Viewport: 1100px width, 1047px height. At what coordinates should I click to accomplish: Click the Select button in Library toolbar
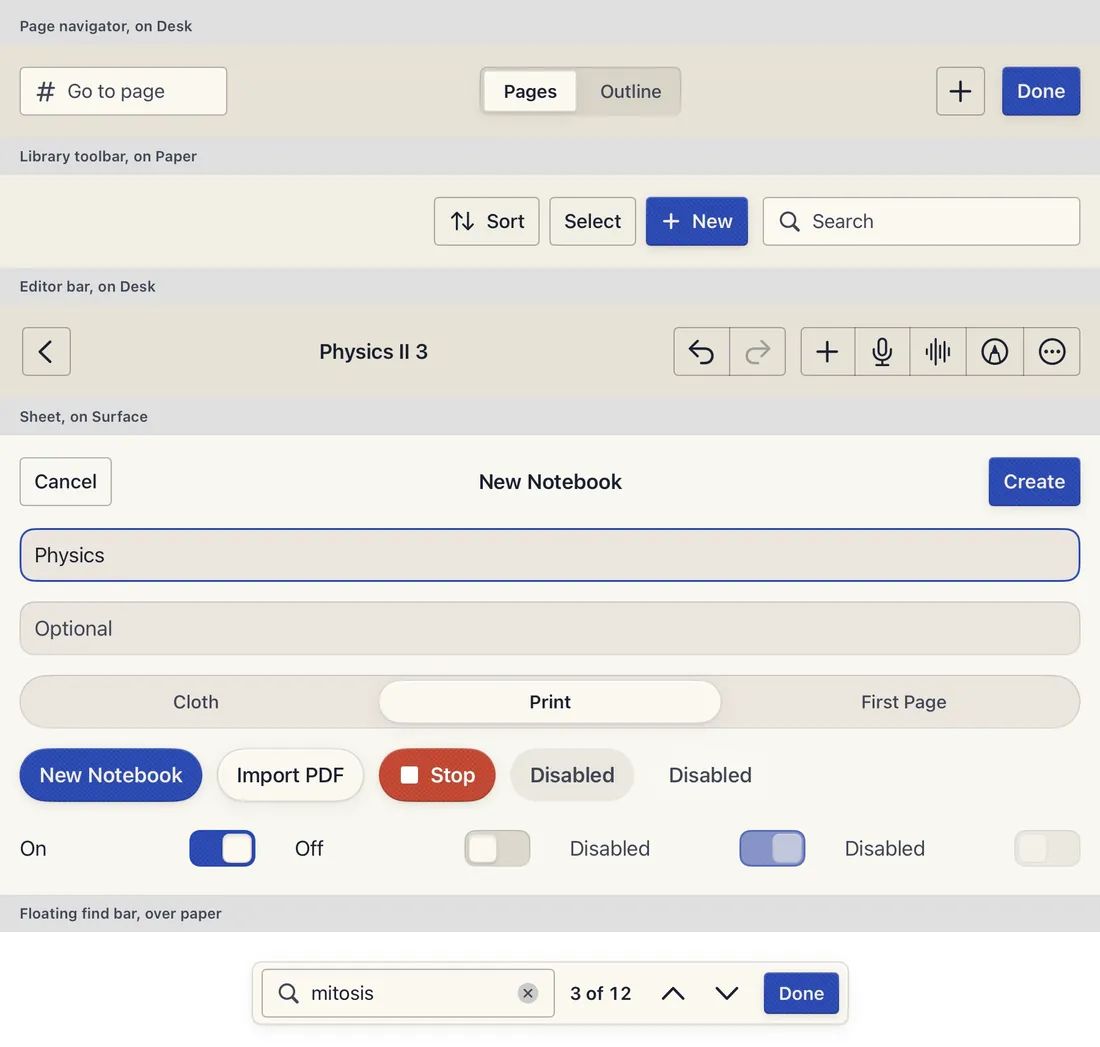(592, 221)
